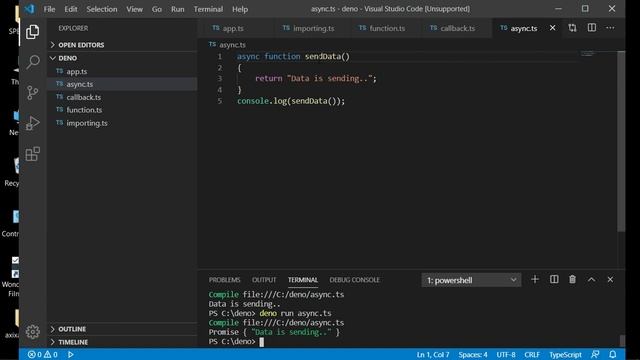Click the feedback icon in status bar
Screen dimensions: 640x360
point(595,354)
